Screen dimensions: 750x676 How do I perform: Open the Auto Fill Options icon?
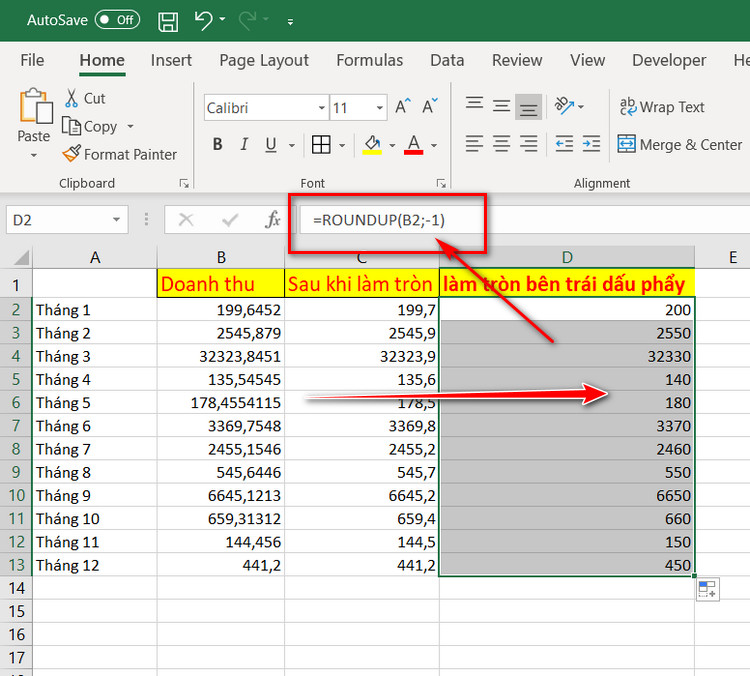coord(707,589)
